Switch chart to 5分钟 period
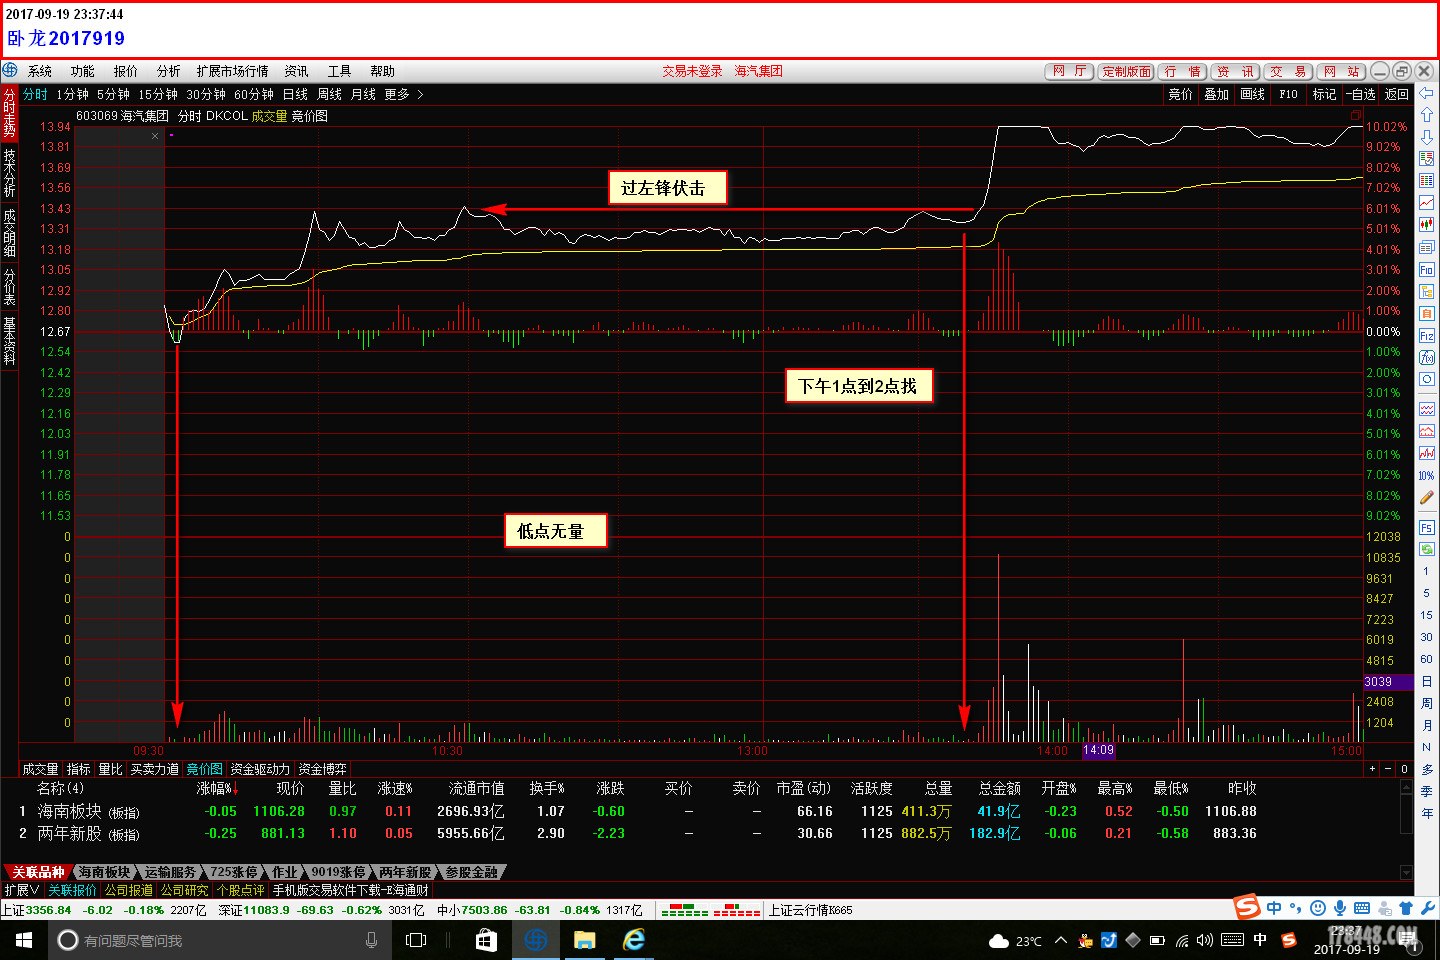1440x960 pixels. (x=113, y=94)
